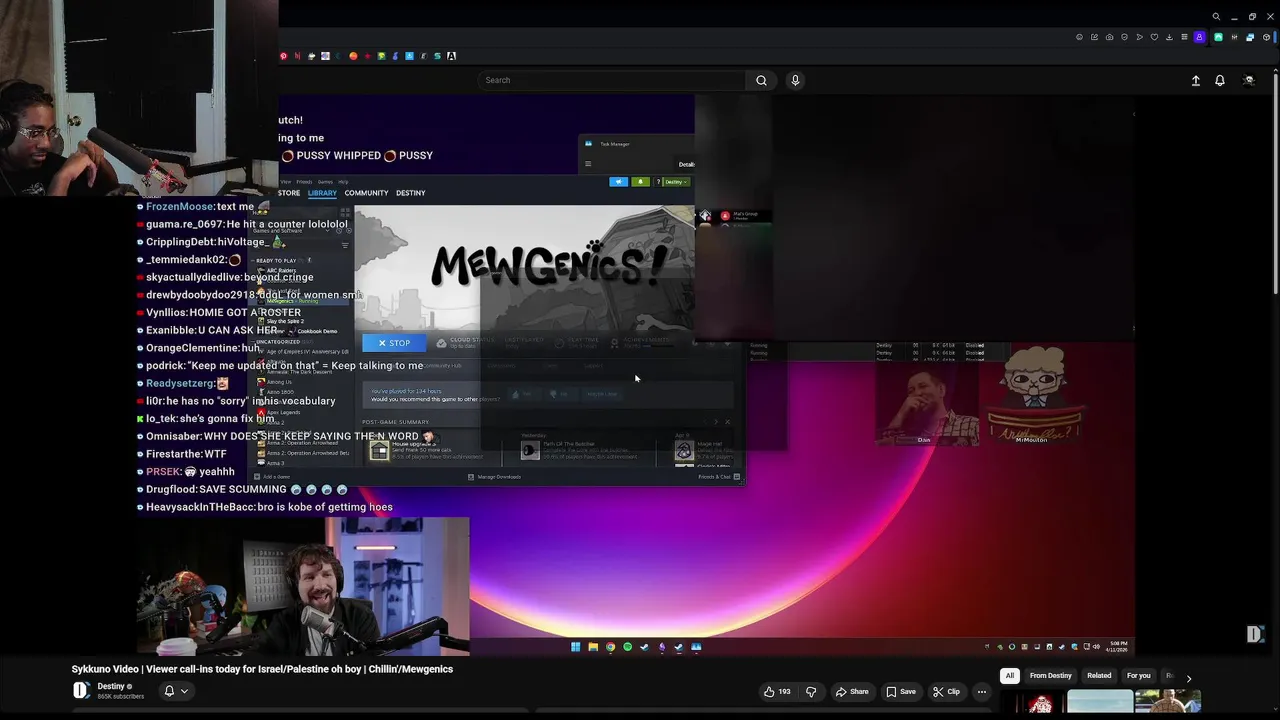Screen dimensions: 1280x720
Task: Click the YouTube Search input field
Action: pos(611,80)
